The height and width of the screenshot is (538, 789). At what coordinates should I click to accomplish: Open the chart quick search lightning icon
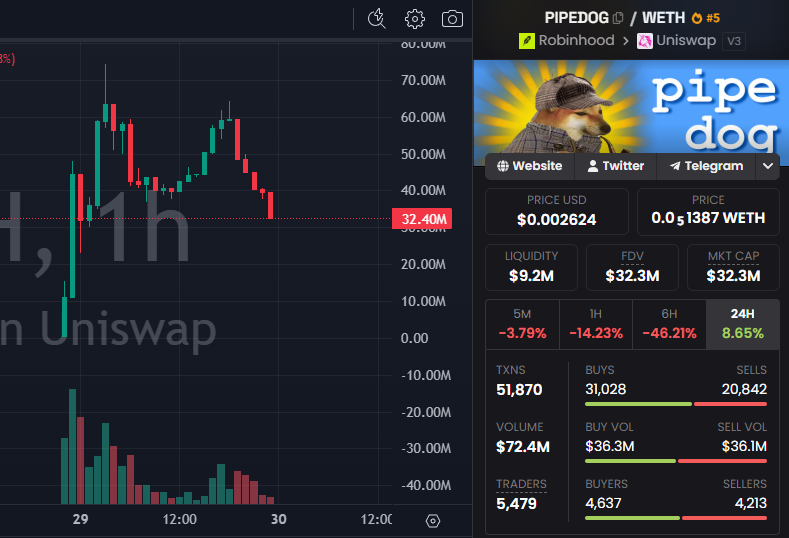point(376,19)
